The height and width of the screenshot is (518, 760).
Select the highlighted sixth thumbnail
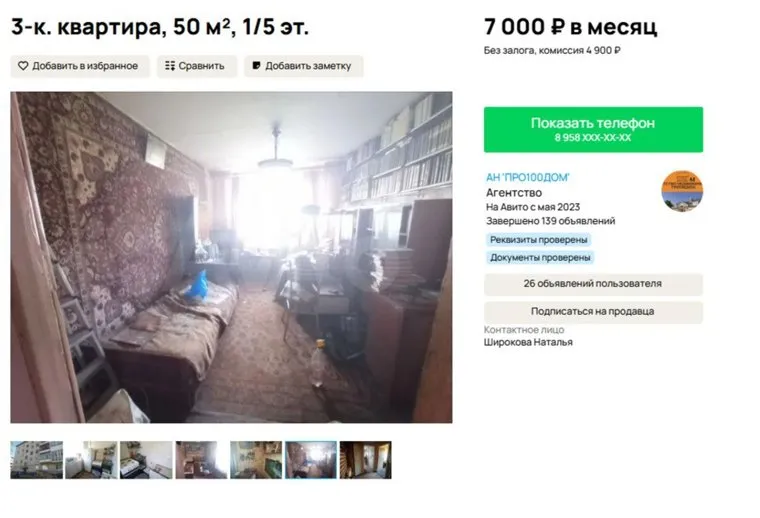pyautogui.click(x=311, y=460)
